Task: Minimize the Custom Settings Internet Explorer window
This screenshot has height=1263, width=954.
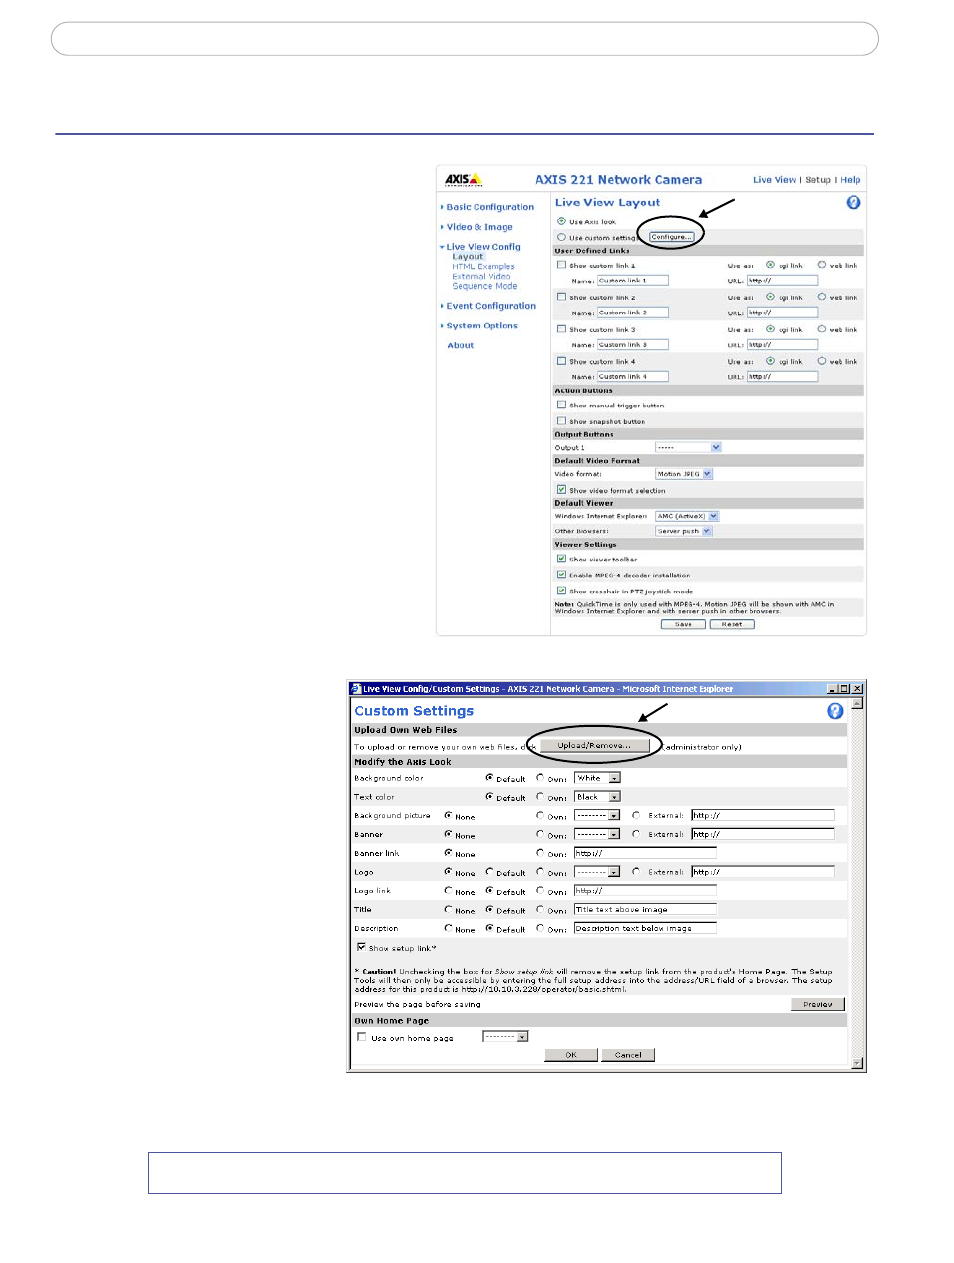Action: click(x=832, y=689)
